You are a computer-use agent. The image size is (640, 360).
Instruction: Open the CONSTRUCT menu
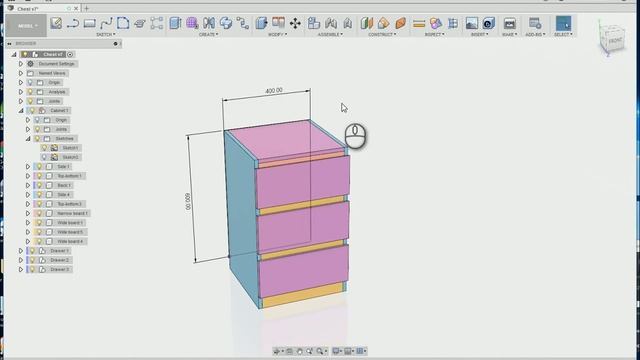[x=382, y=35]
